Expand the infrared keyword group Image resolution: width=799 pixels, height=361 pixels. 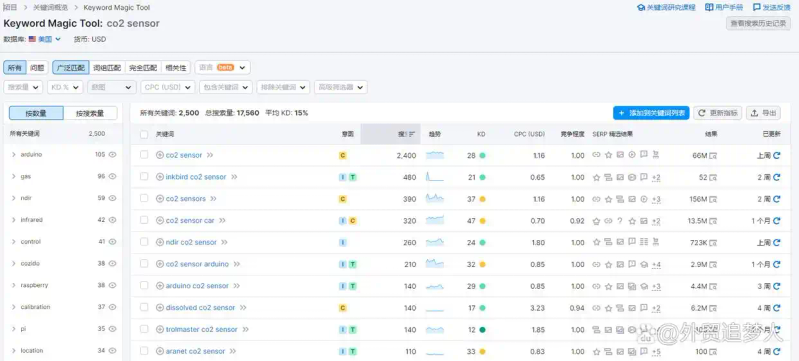[14, 220]
